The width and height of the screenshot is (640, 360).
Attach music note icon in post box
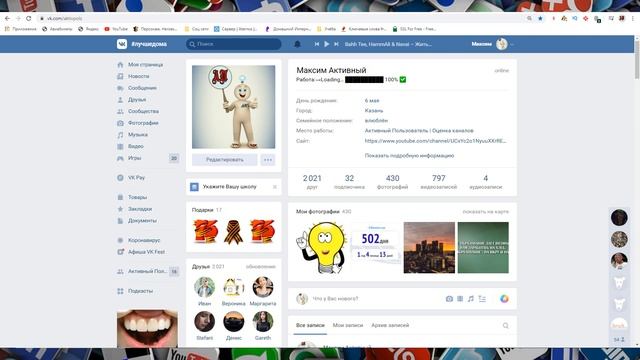click(x=471, y=299)
